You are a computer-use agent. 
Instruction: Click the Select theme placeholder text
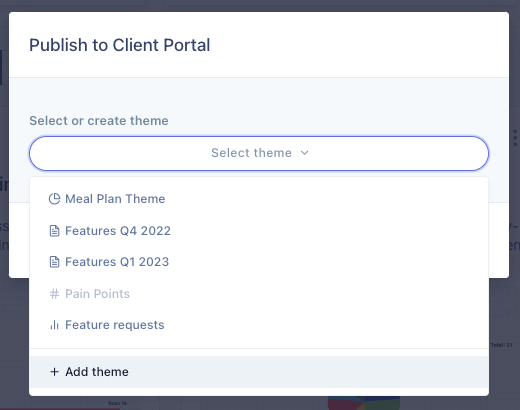point(252,153)
